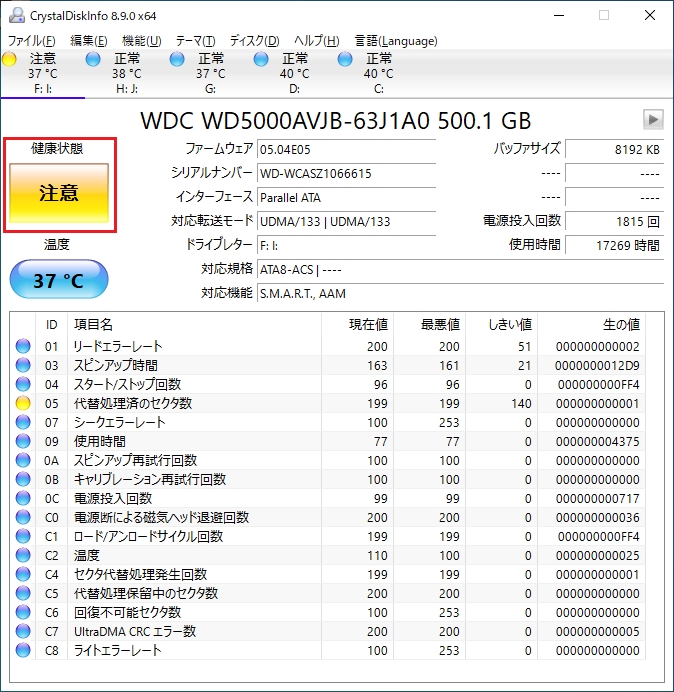Viewport: 674px width, 692px height.
Task: Select the 代替処理済のセクタ数 attribute name
Action: point(133,403)
